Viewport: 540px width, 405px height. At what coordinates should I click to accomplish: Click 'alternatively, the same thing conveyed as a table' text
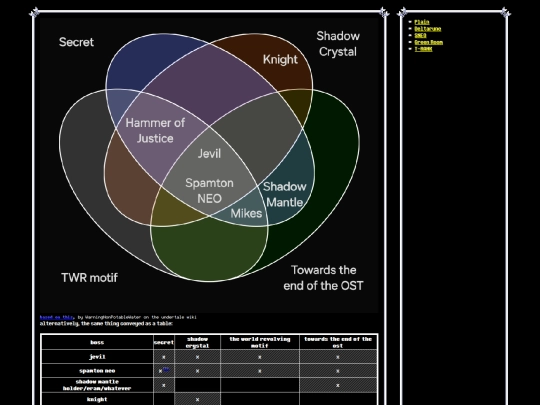106,324
